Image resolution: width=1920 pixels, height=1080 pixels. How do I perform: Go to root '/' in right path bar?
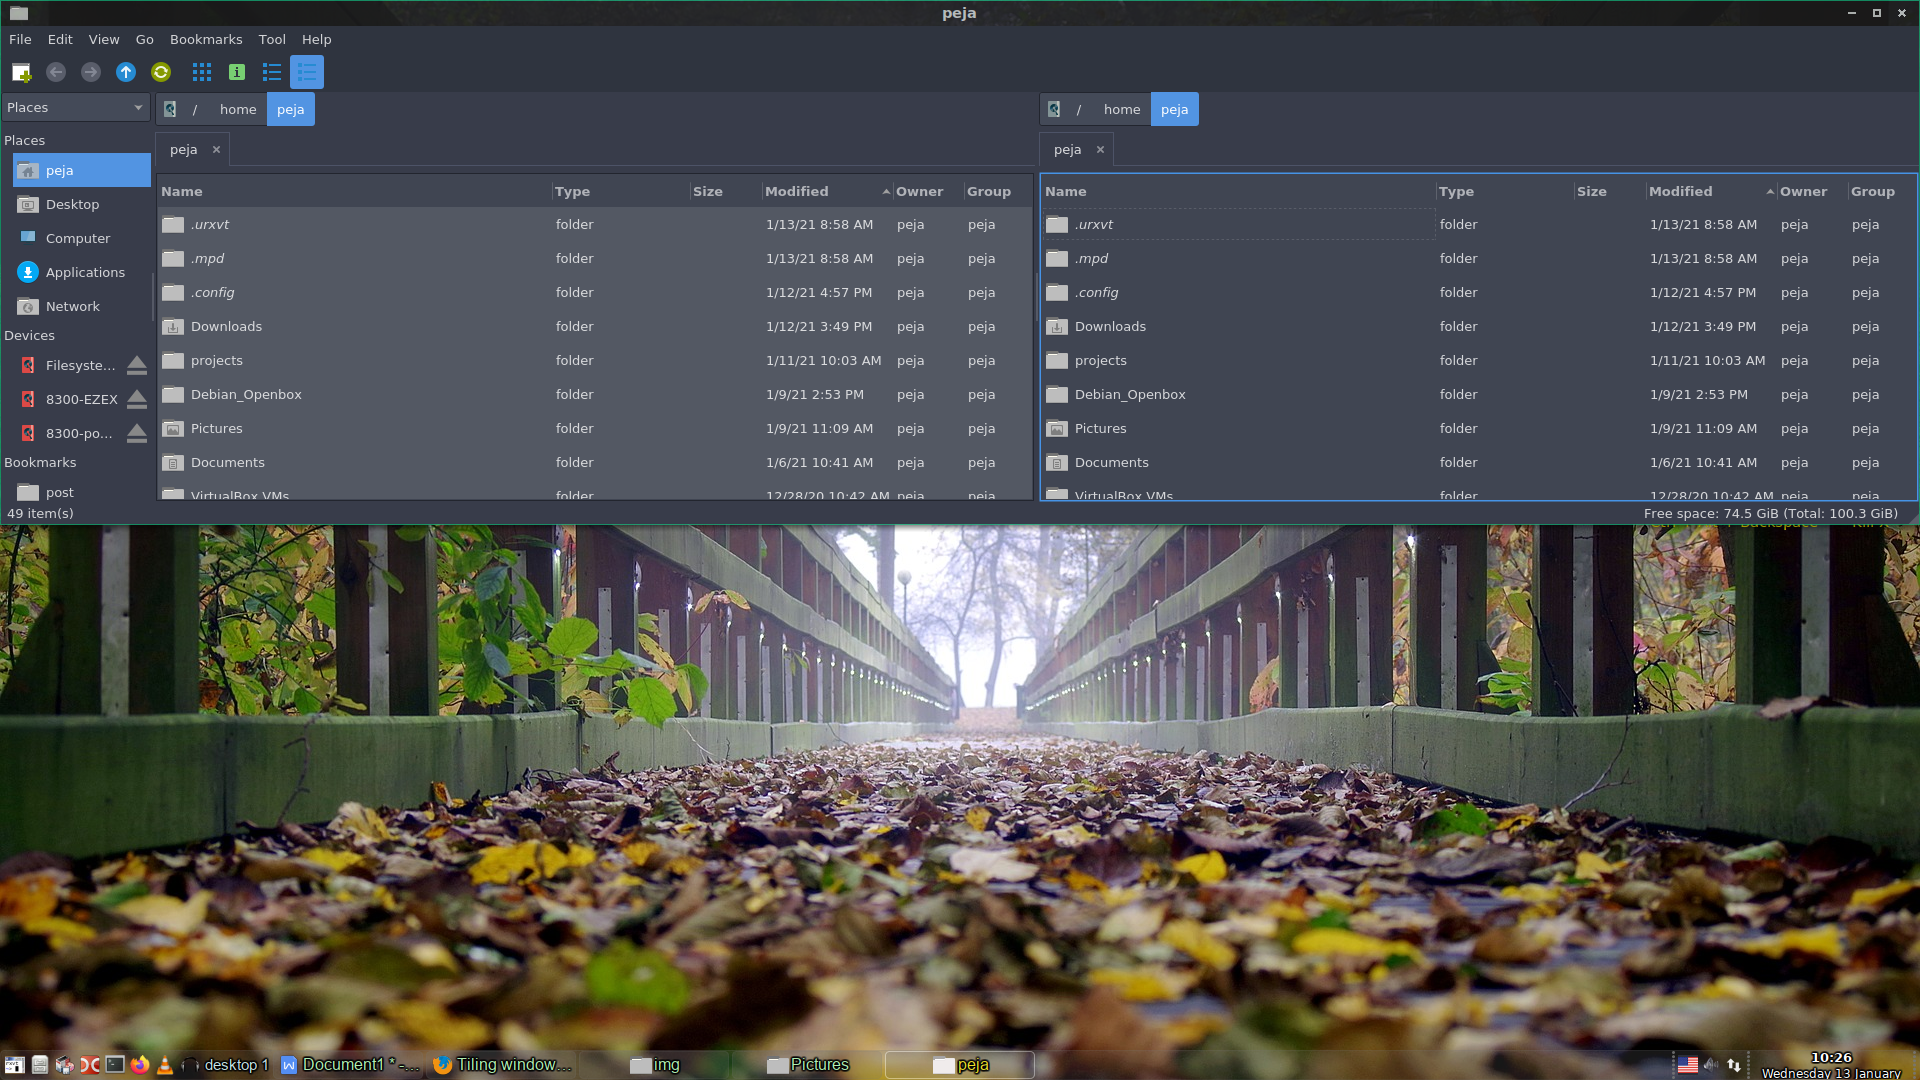[x=1079, y=109]
